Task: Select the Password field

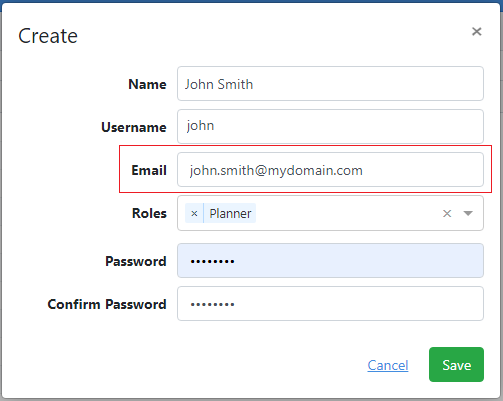Action: point(330,261)
